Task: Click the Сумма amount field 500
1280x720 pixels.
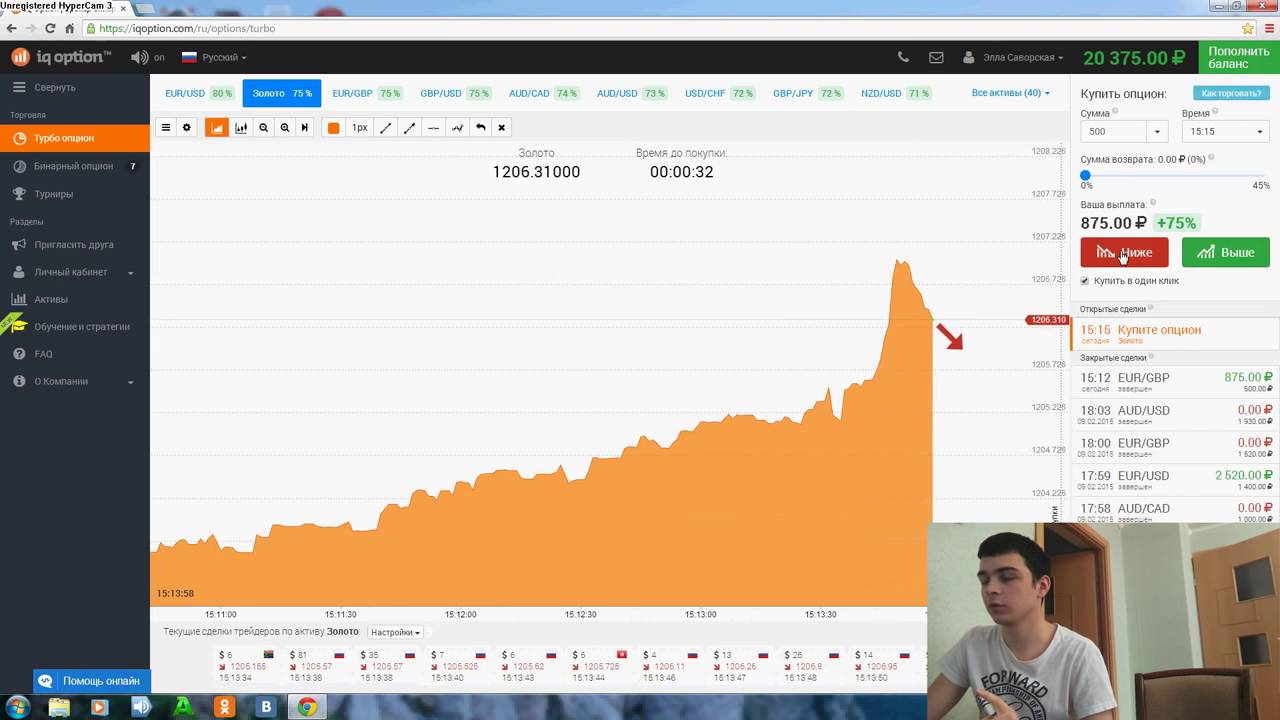Action: coord(1114,131)
